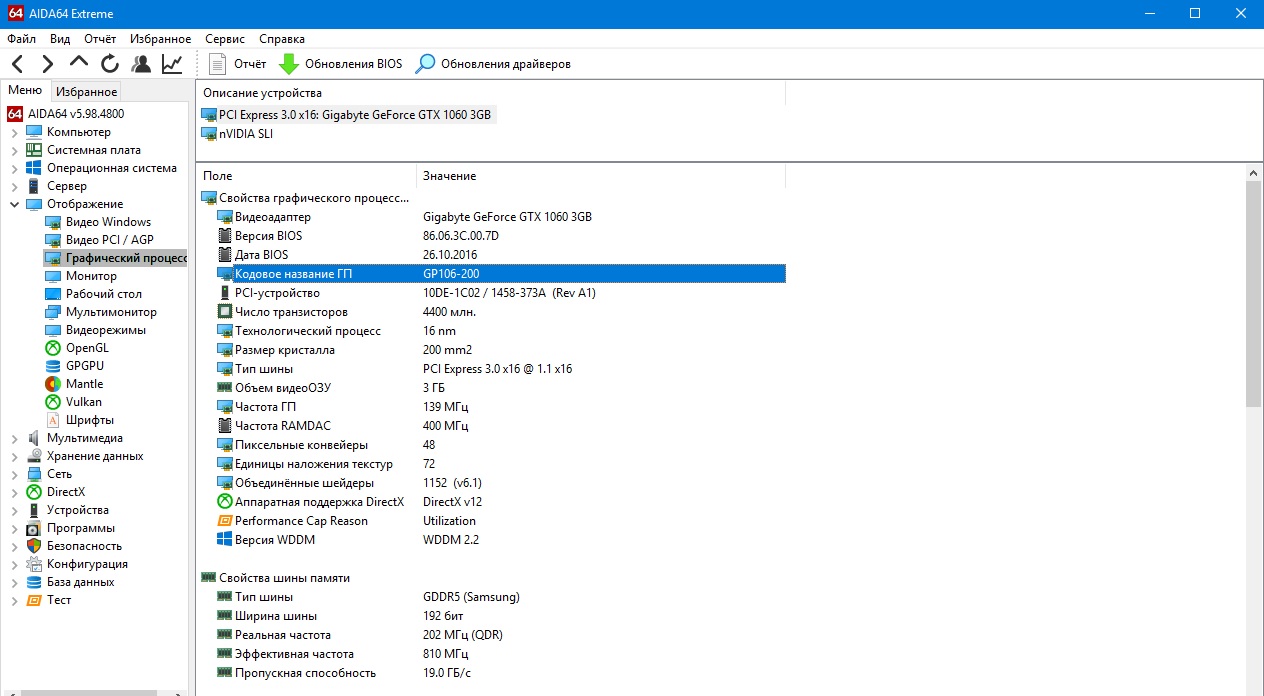Click the База данных database icon

click(x=34, y=582)
